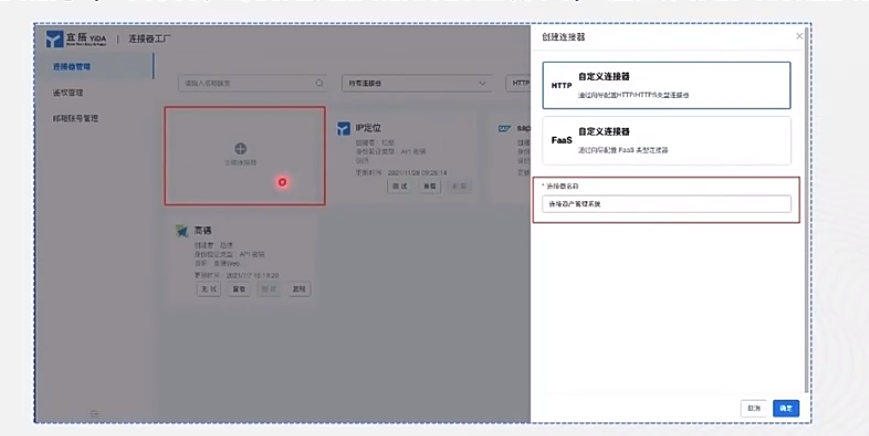Viewport: 869px width, 436px height.
Task: Click the IP定位 connector logo icon
Action: [x=344, y=129]
